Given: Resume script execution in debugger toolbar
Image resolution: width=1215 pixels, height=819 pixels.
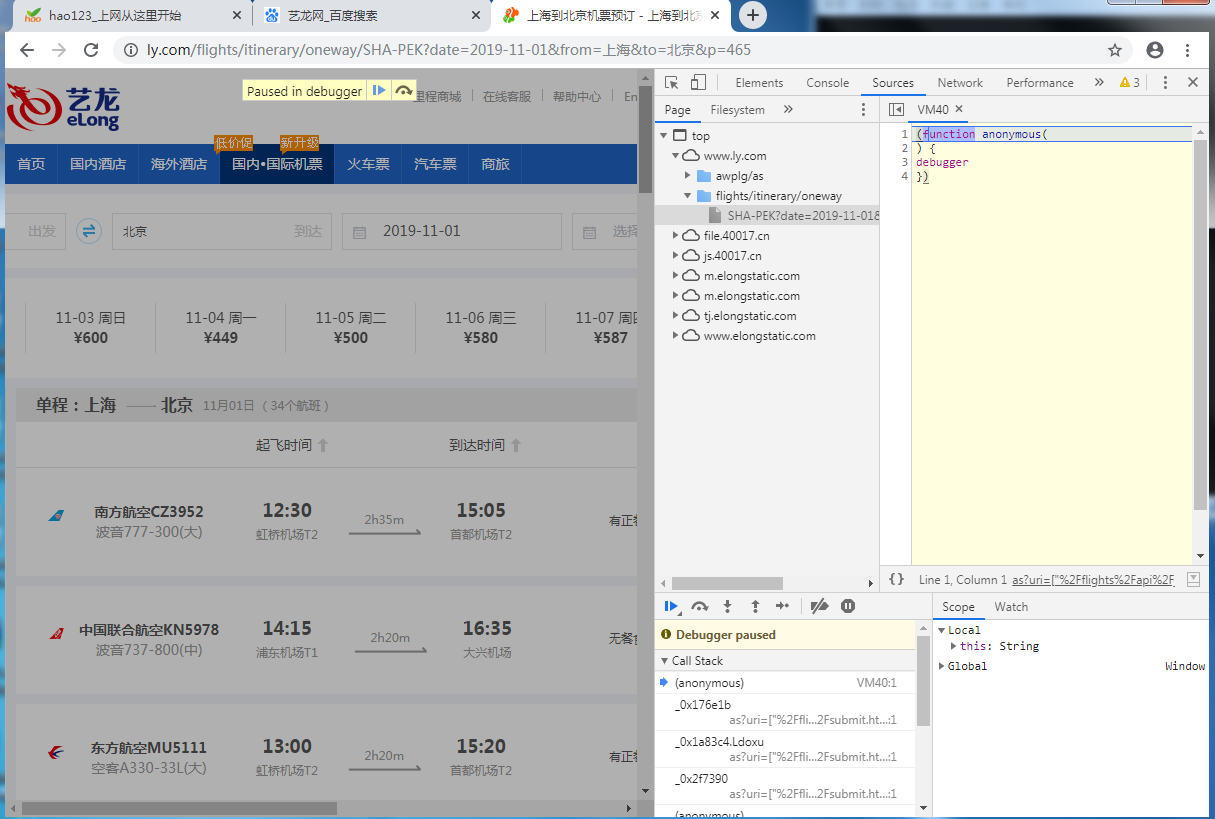Looking at the screenshot, I should click(x=672, y=606).
